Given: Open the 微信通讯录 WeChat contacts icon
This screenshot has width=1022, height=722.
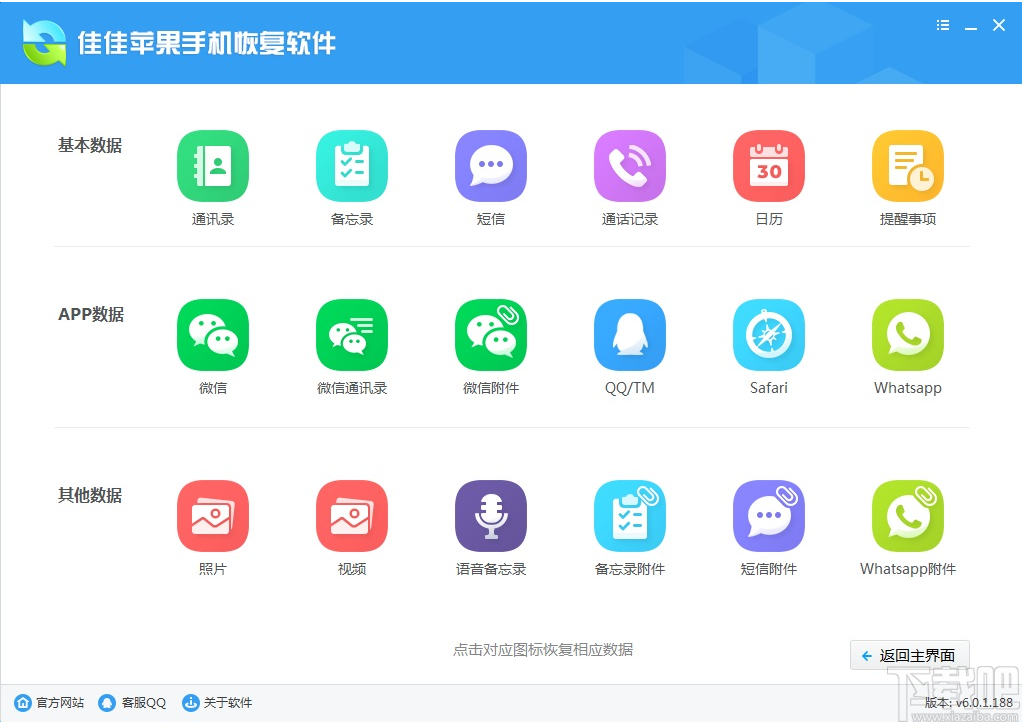Looking at the screenshot, I should tap(352, 335).
